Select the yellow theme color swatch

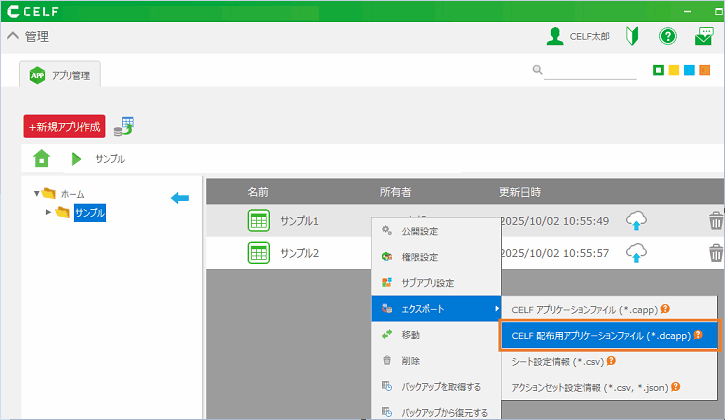pos(674,70)
